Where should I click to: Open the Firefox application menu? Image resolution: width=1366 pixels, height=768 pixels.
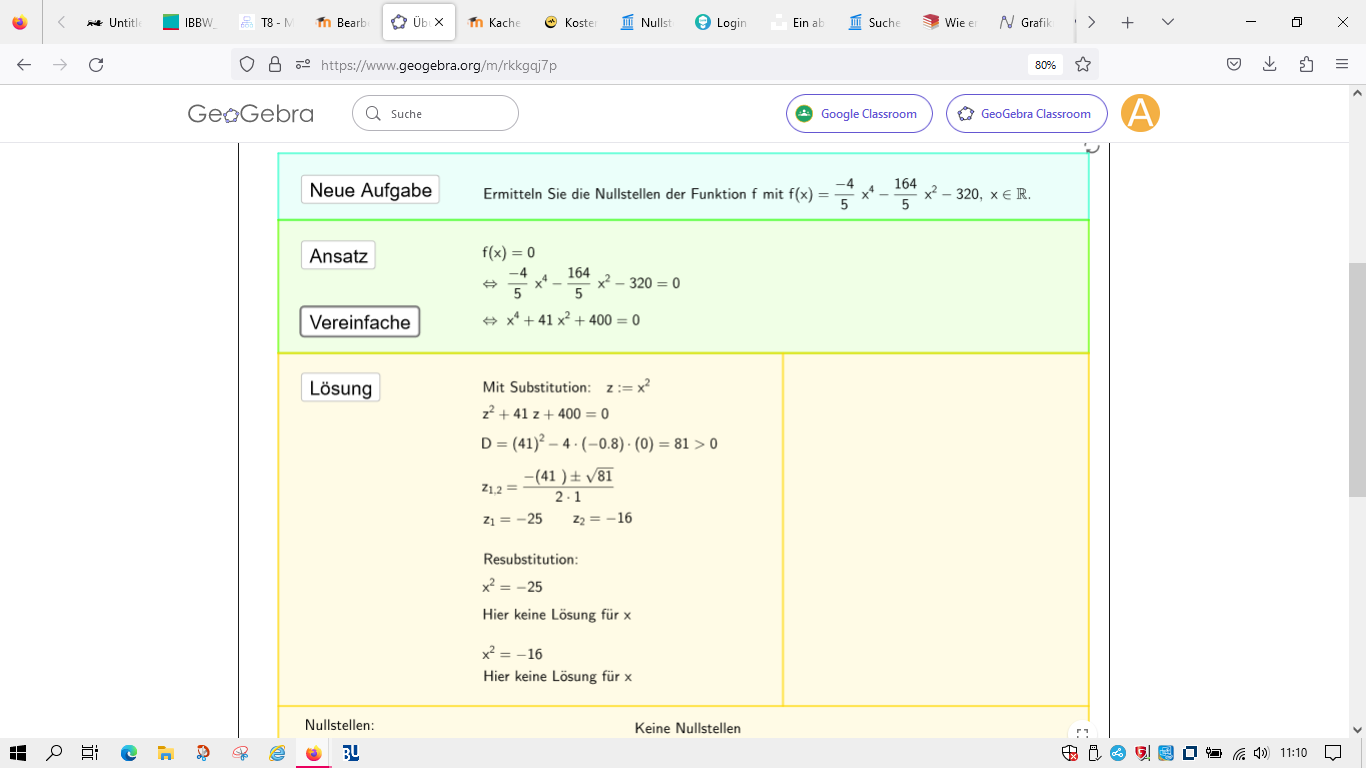tap(1342, 65)
